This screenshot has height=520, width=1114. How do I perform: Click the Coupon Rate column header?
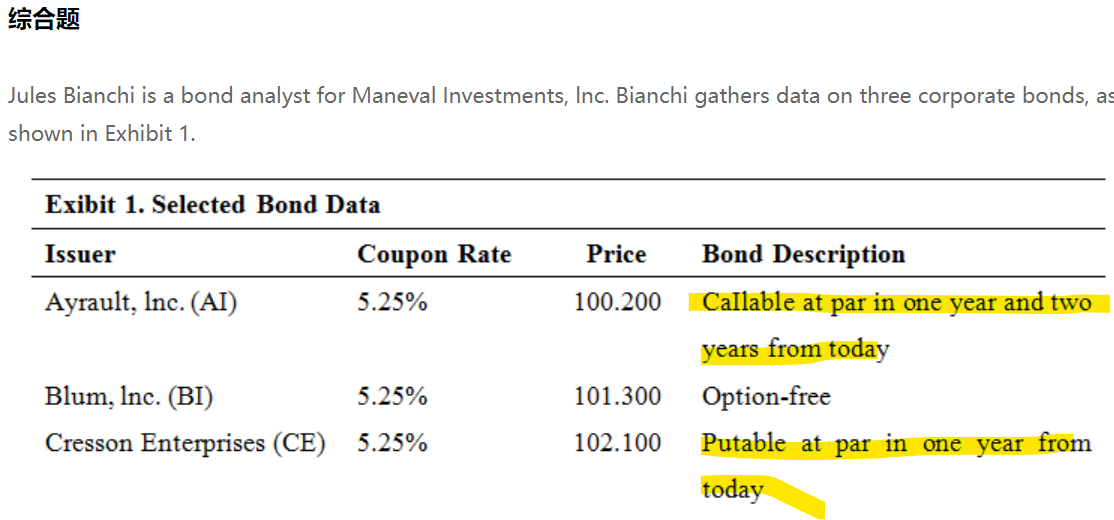pos(434,255)
